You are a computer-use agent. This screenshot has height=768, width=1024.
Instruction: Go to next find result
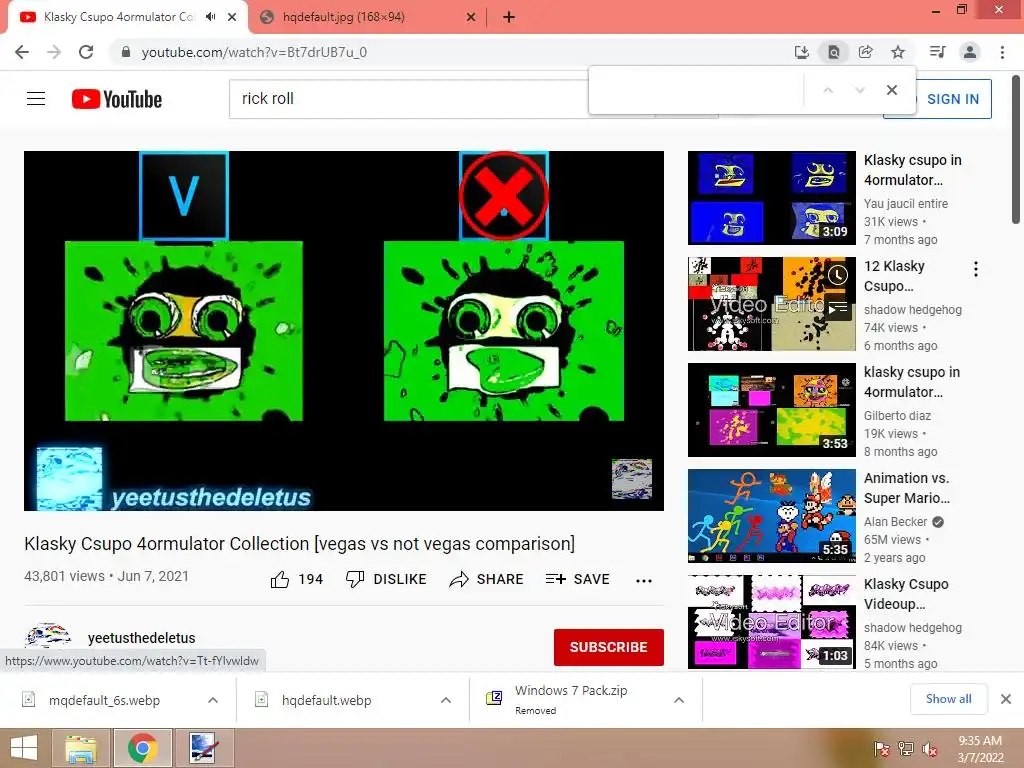tap(859, 90)
